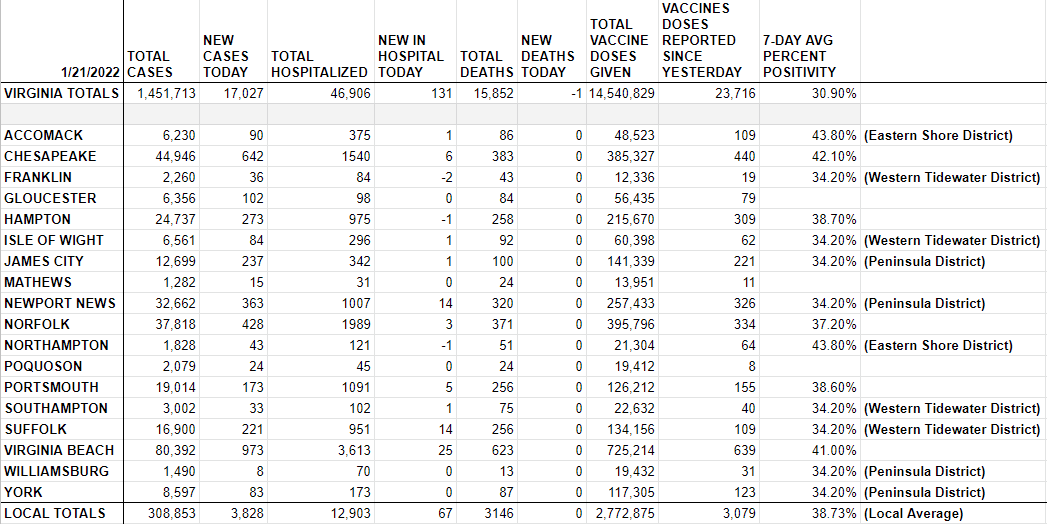The height and width of the screenshot is (524, 1047).
Task: Click Norfolk positivity value 37.20%
Action: (835, 324)
